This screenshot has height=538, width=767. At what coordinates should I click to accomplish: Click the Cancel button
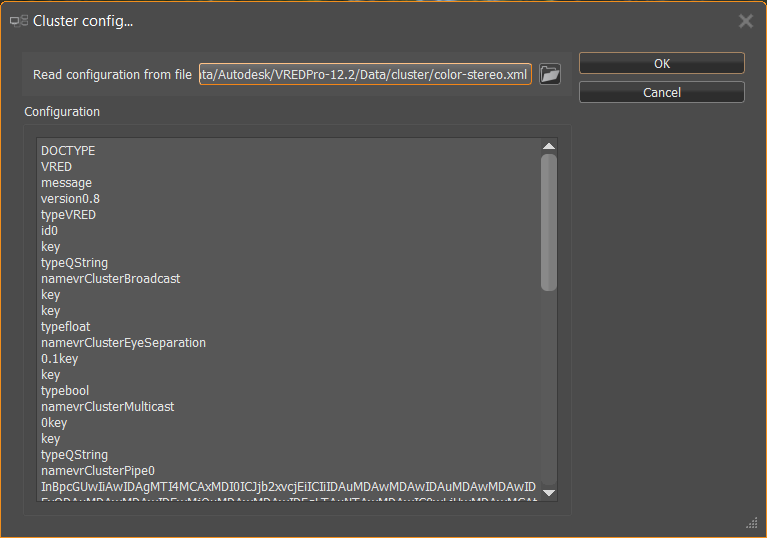tap(662, 92)
